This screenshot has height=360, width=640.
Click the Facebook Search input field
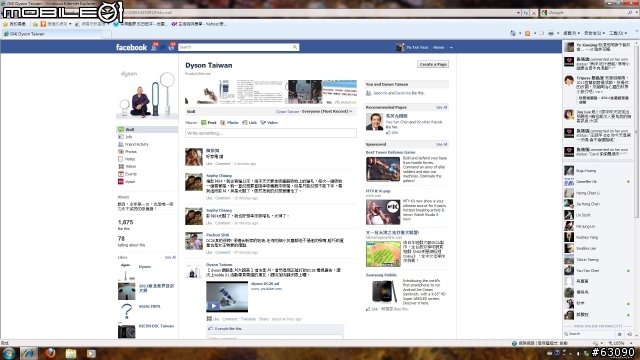click(x=235, y=47)
